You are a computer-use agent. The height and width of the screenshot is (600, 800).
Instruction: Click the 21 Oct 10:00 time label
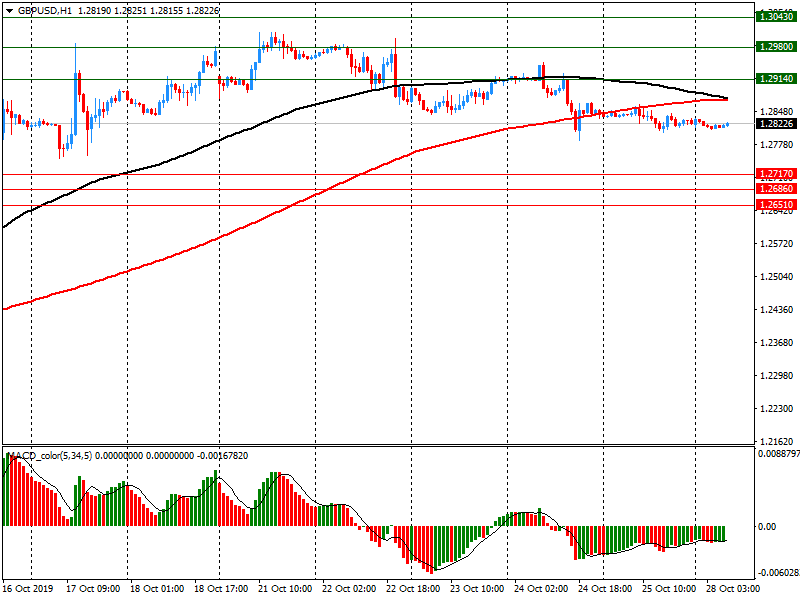285,589
